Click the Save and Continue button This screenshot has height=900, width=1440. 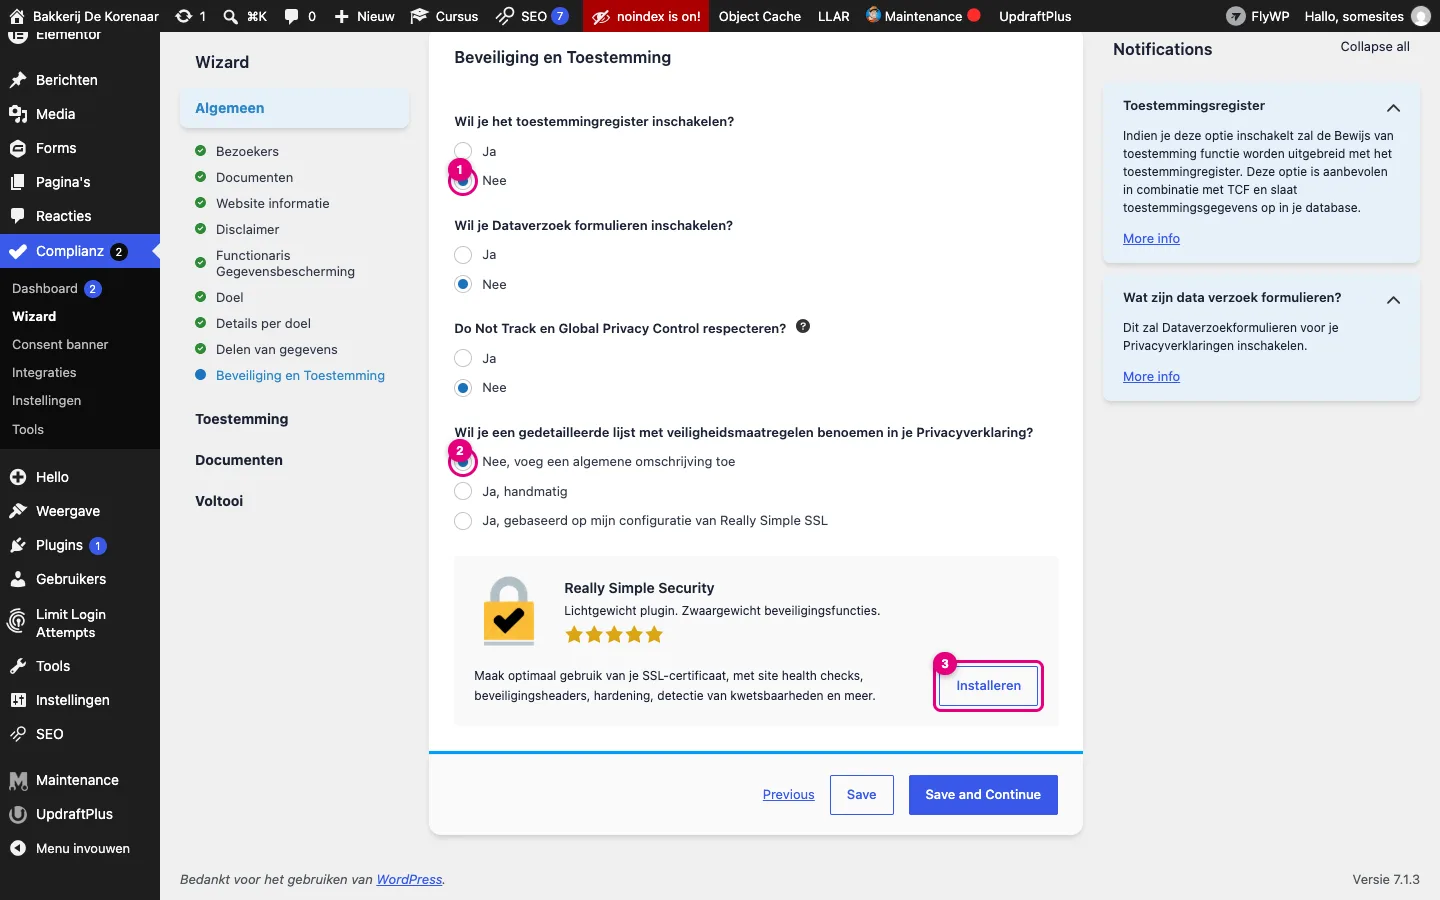pyautogui.click(x=983, y=795)
